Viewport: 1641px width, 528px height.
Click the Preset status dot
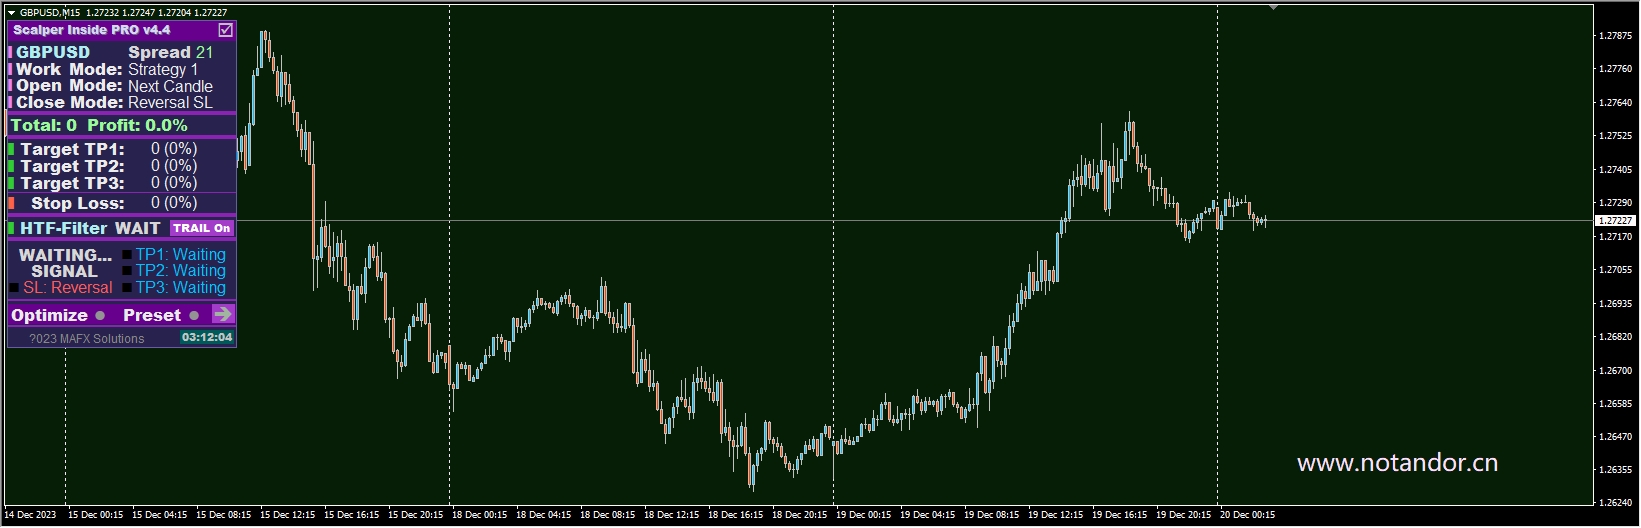point(194,315)
